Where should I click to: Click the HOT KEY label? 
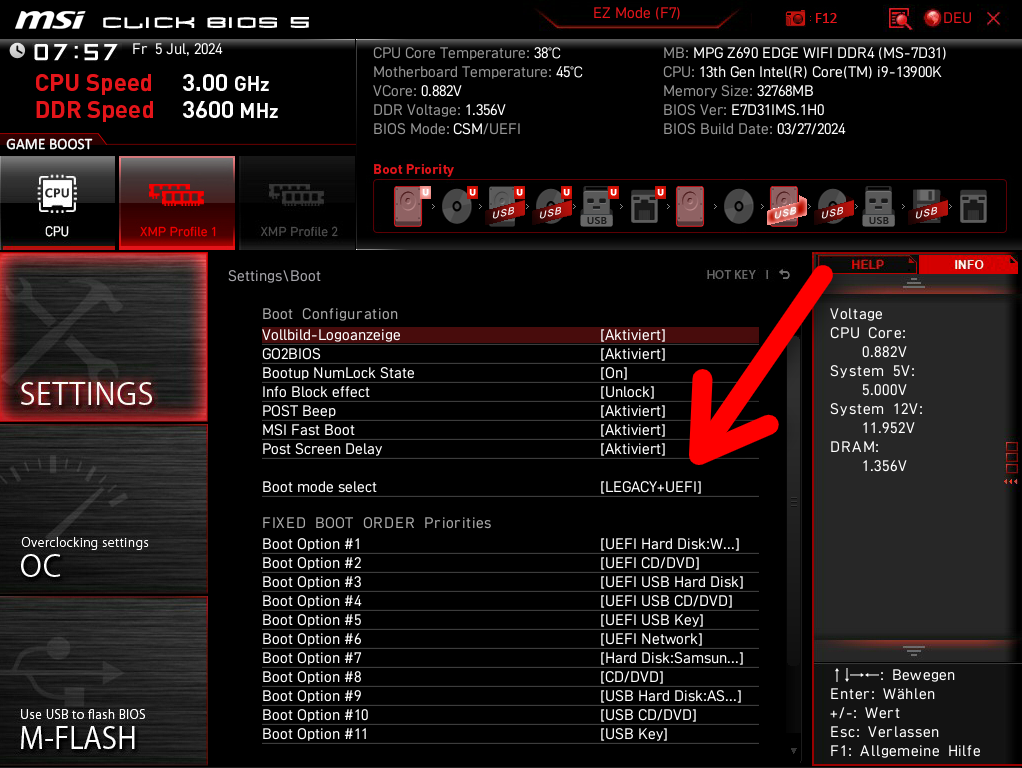(x=731, y=275)
